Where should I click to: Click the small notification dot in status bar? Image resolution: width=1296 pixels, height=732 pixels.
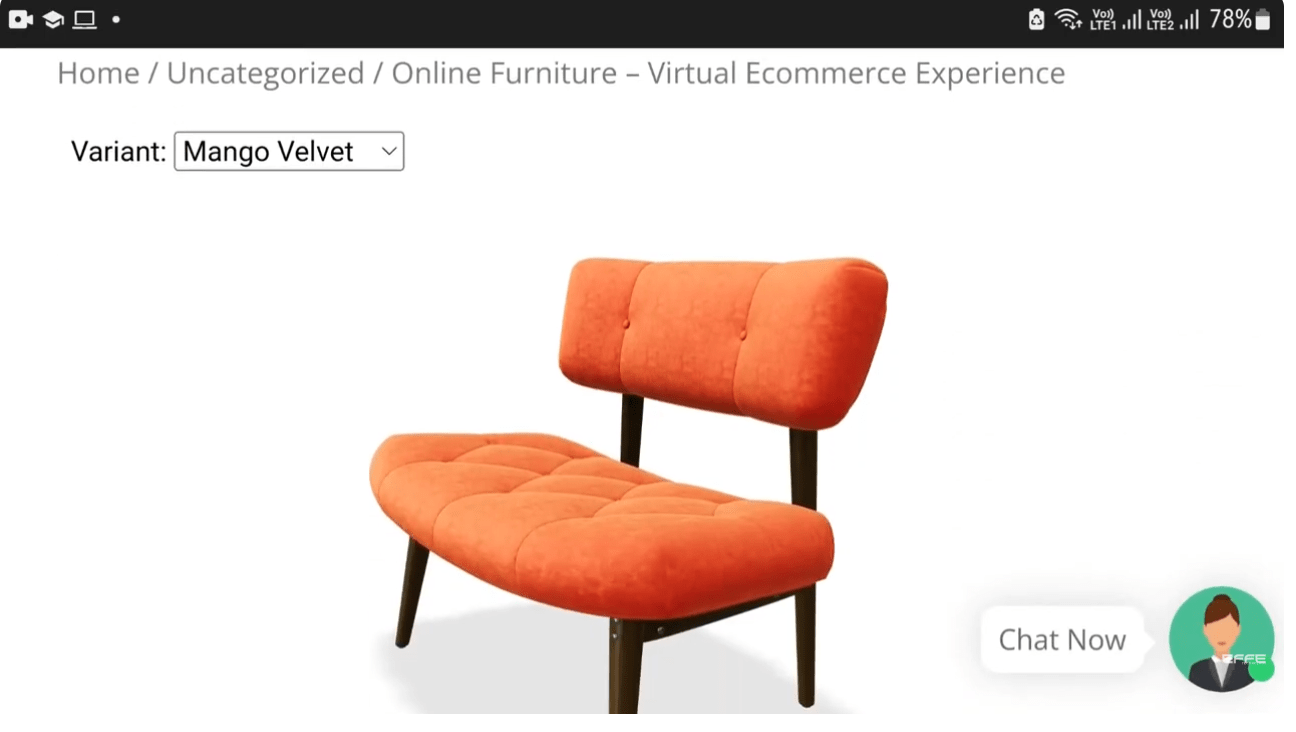click(116, 19)
